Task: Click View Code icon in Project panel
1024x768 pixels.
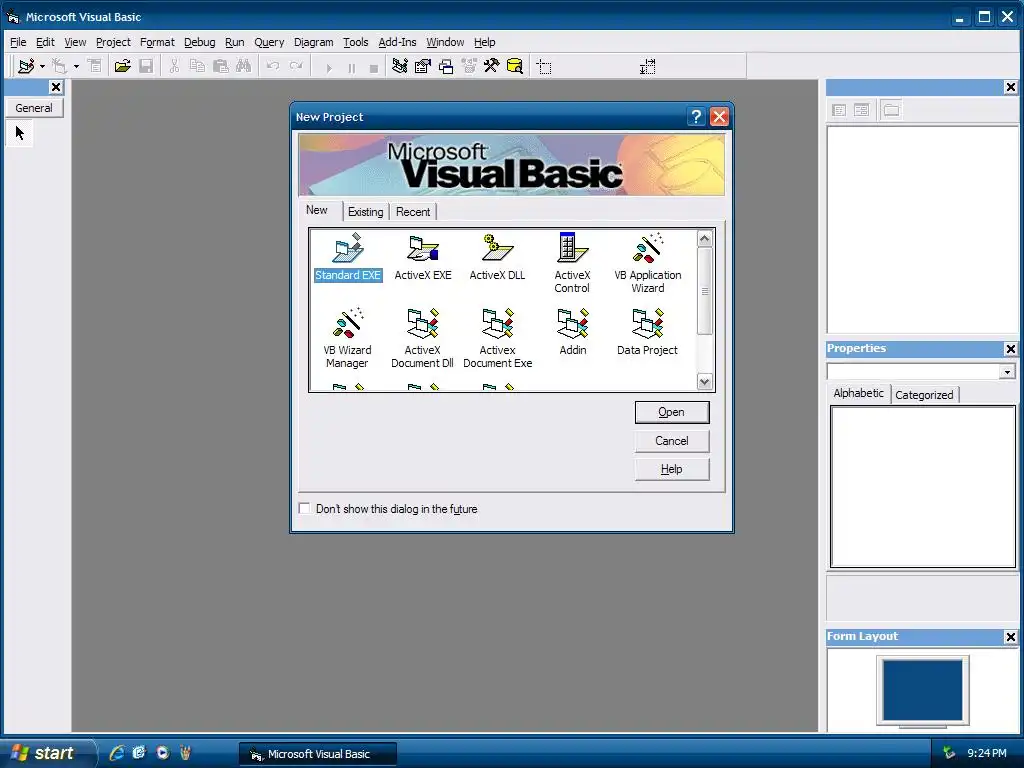Action: tap(839, 110)
